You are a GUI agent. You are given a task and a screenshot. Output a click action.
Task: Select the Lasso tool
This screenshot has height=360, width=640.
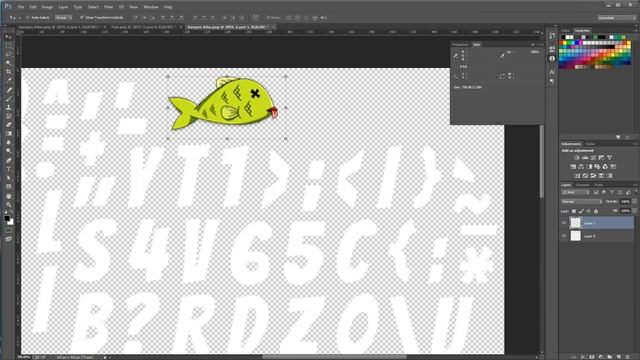tap(9, 54)
